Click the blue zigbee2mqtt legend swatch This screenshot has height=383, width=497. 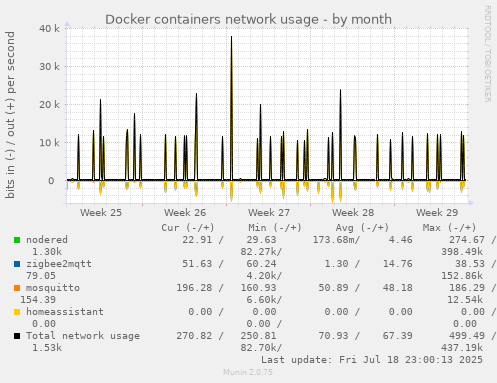17,264
